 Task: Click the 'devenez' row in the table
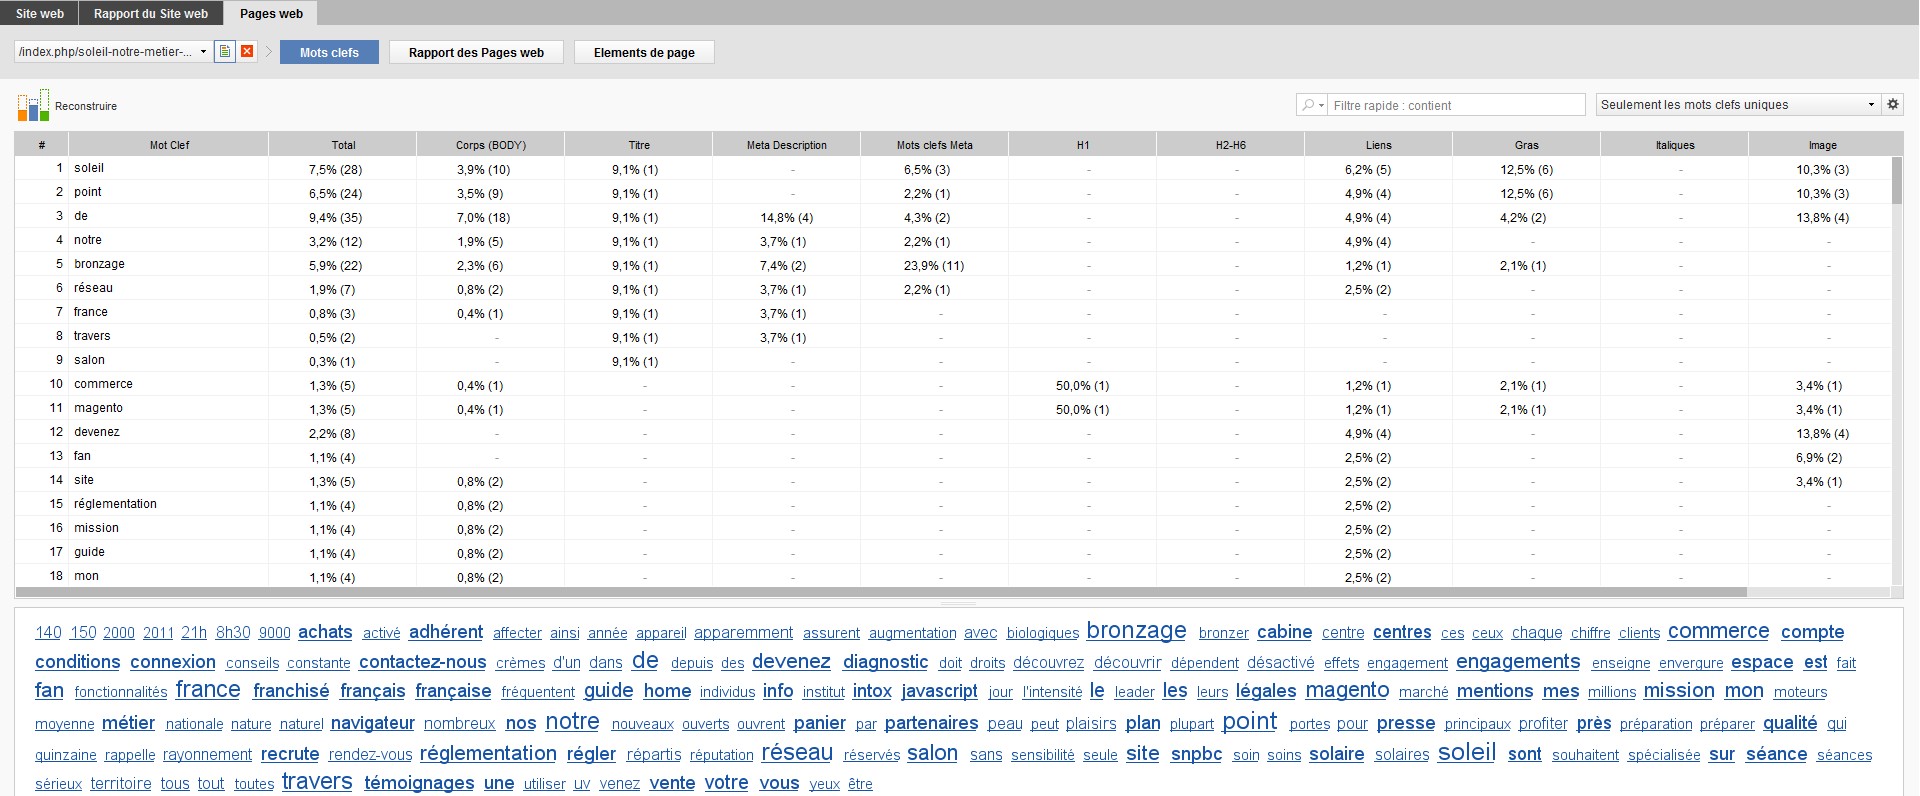tap(953, 432)
